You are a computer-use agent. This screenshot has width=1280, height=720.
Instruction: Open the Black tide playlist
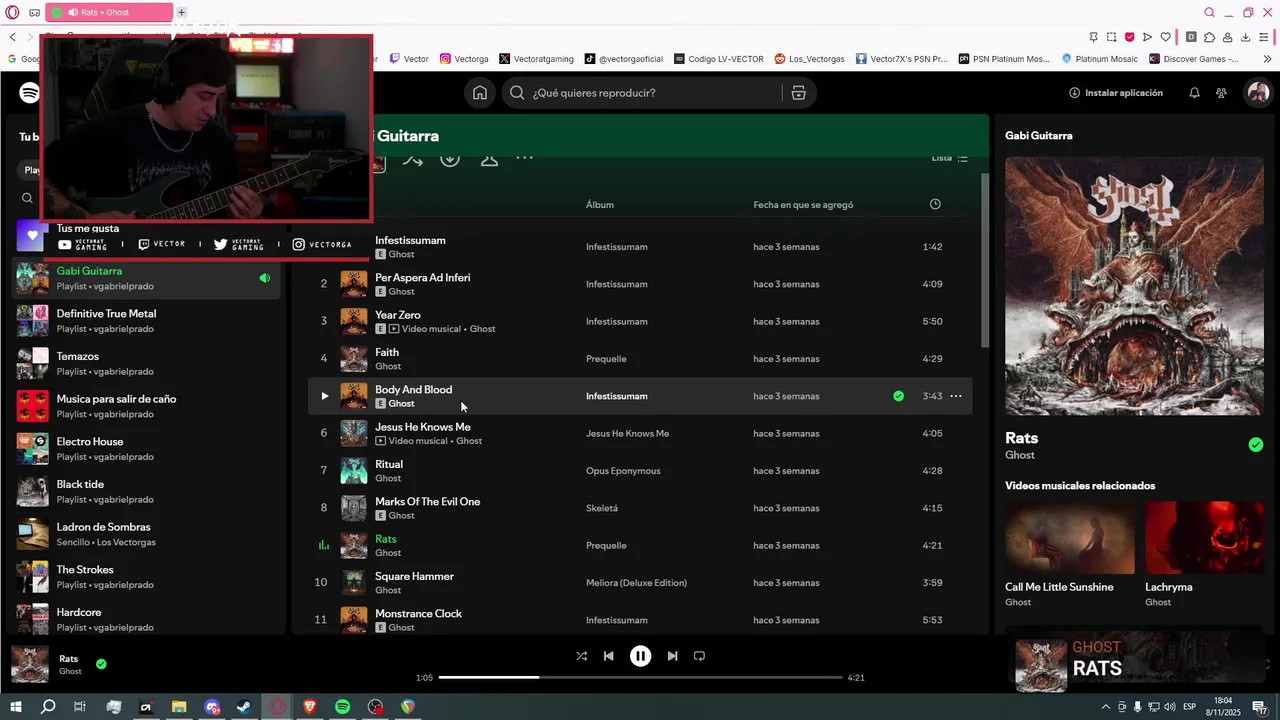pyautogui.click(x=146, y=492)
